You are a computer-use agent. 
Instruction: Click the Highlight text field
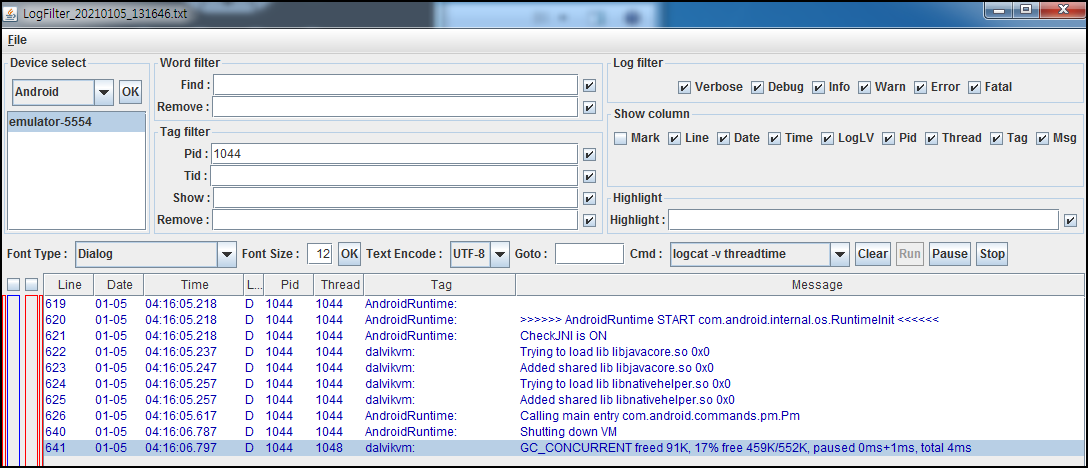(x=863, y=220)
